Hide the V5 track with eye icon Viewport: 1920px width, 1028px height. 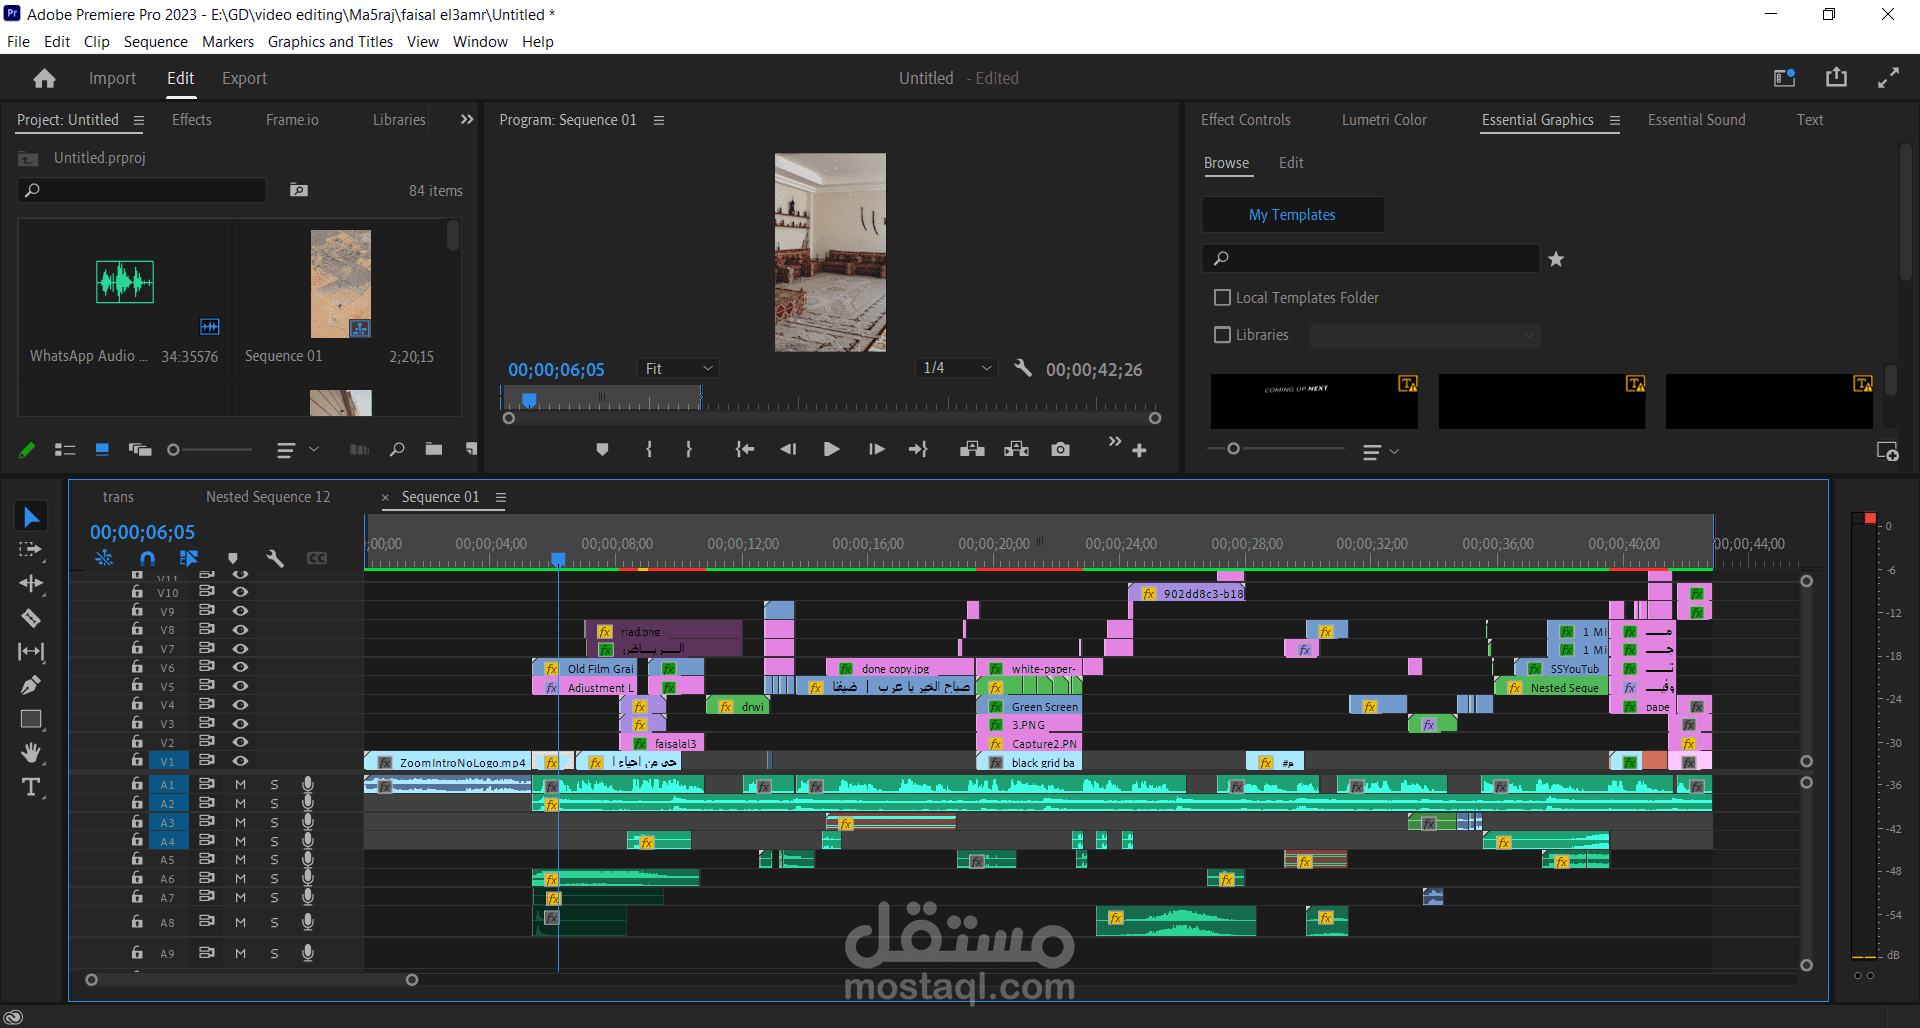tap(240, 686)
